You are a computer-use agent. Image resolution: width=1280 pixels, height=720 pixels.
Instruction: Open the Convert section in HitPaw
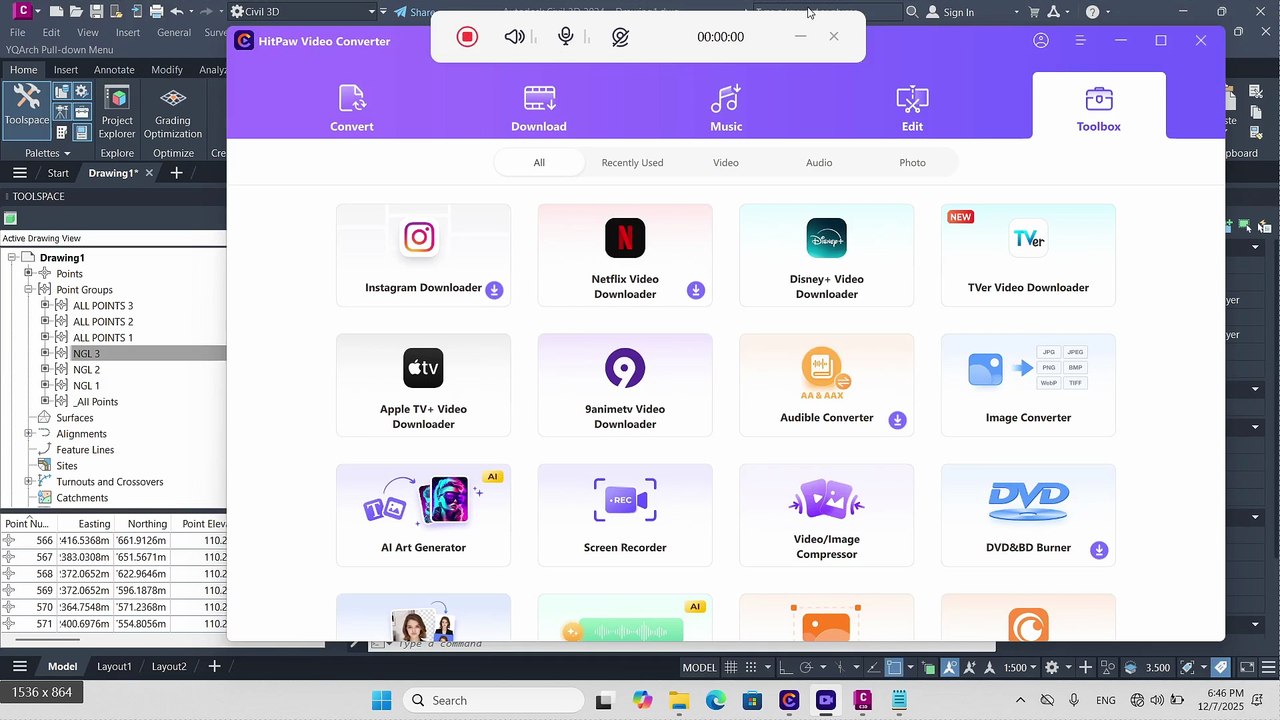[x=352, y=108]
